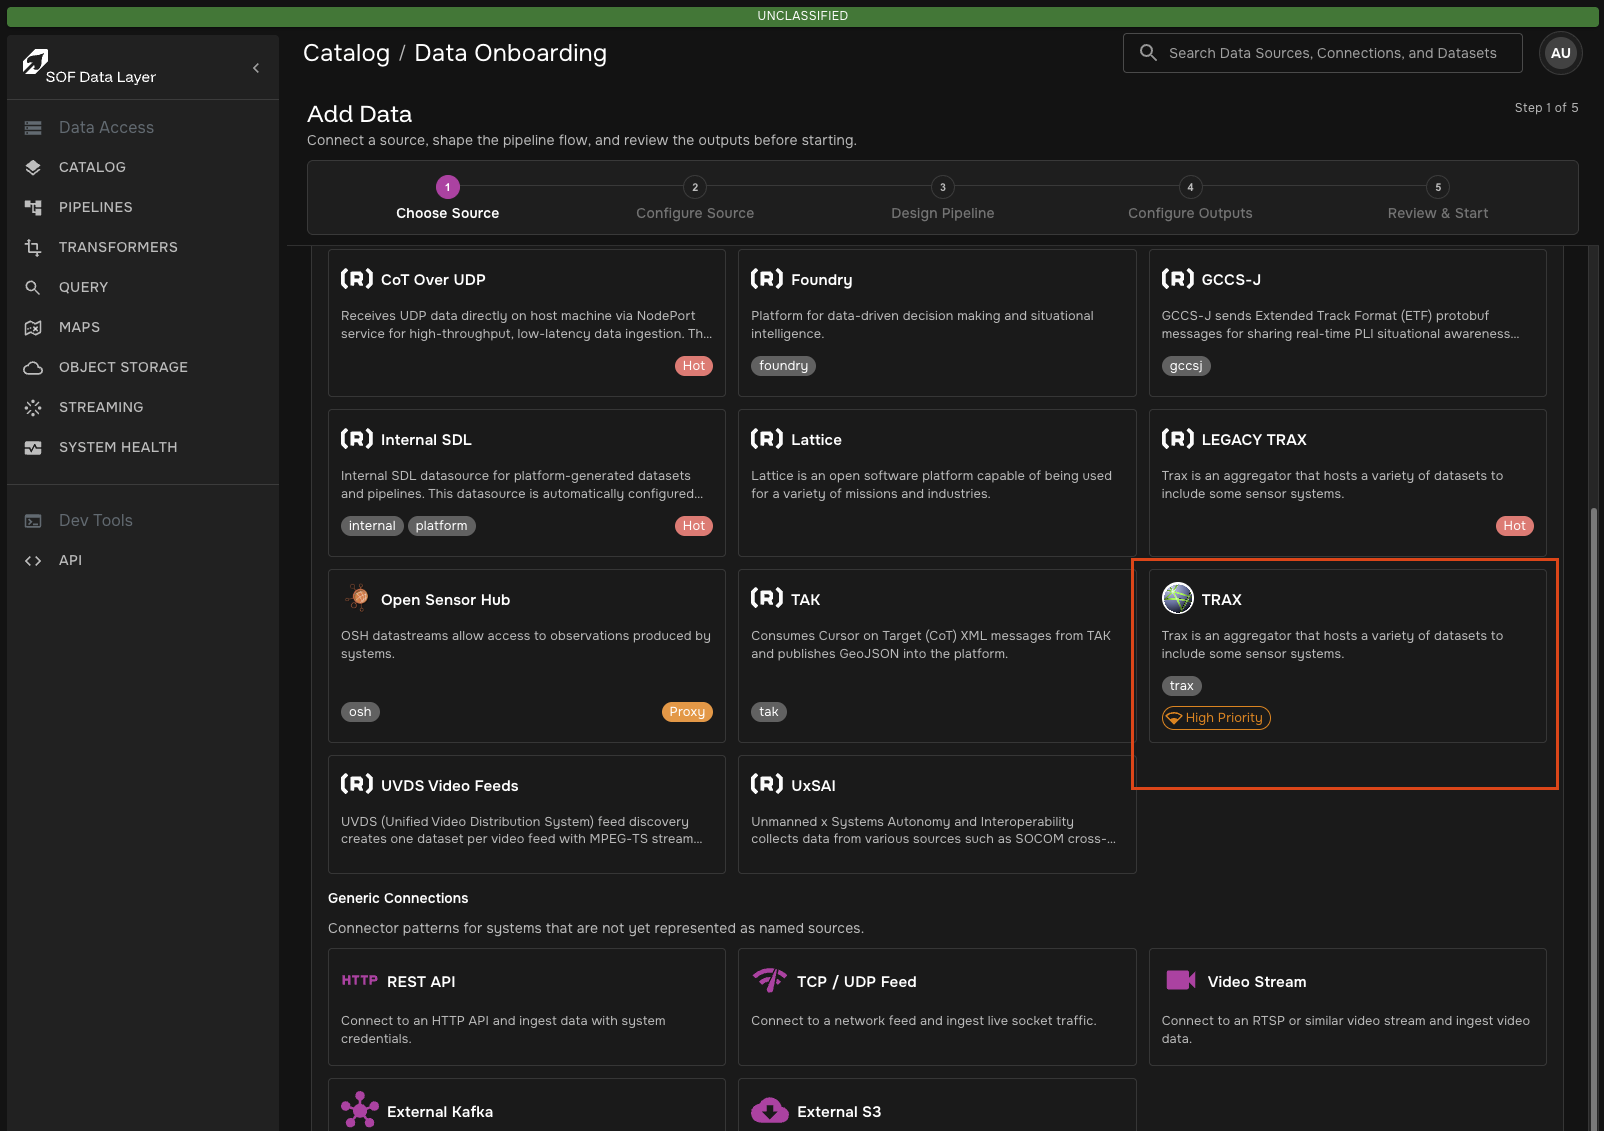The image size is (1604, 1131).
Task: Click the platform tag on Internal SDL
Action: coord(441,526)
